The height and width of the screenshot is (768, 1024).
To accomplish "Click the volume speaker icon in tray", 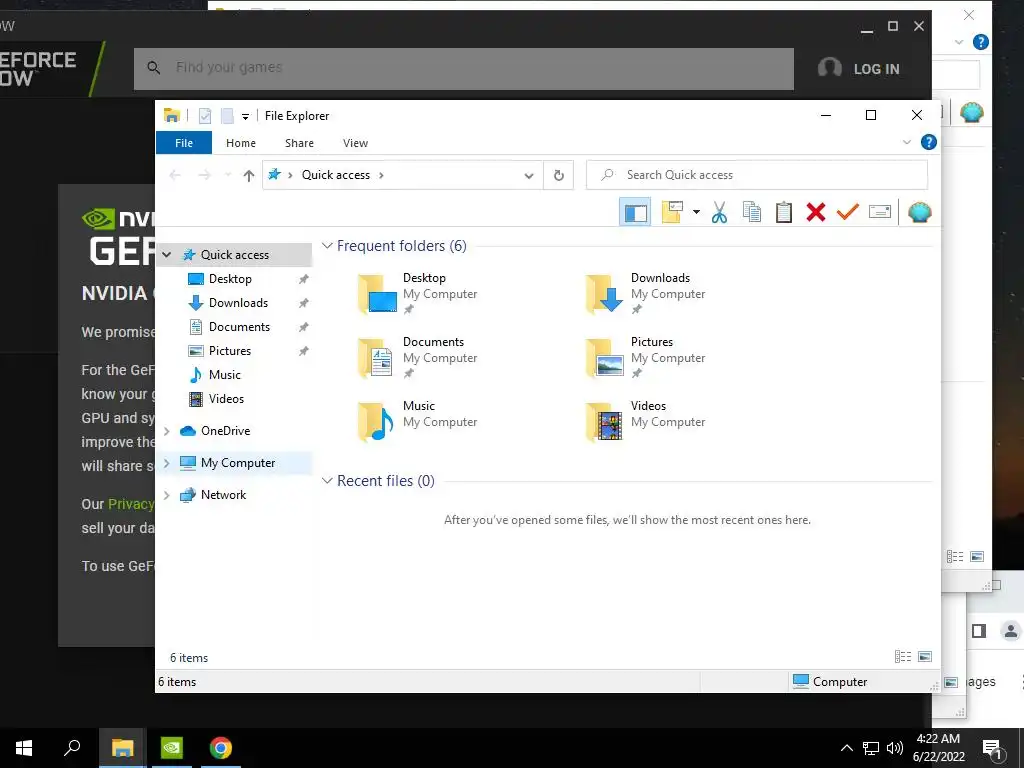I will (895, 748).
